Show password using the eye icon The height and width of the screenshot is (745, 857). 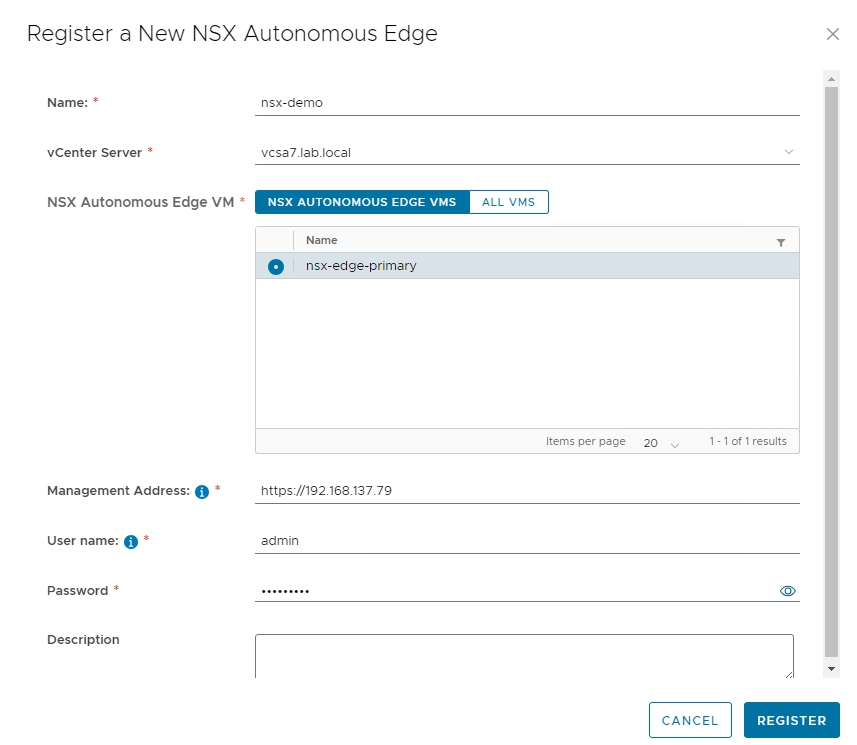point(787,591)
